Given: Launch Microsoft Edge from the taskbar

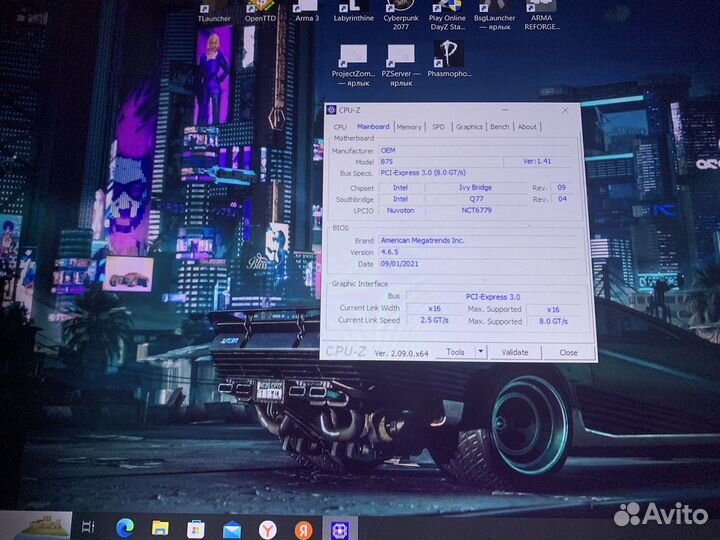Looking at the screenshot, I should (124, 526).
